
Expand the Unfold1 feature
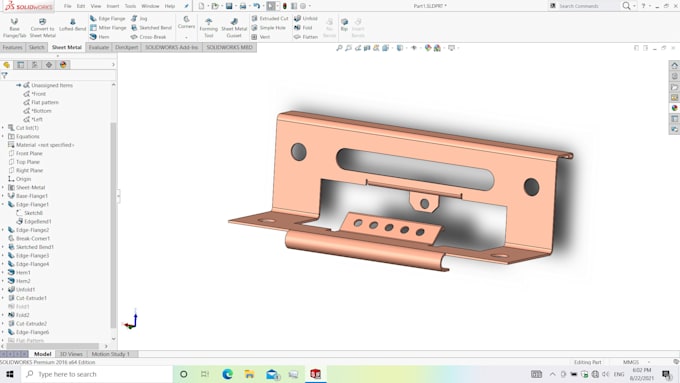3,289
